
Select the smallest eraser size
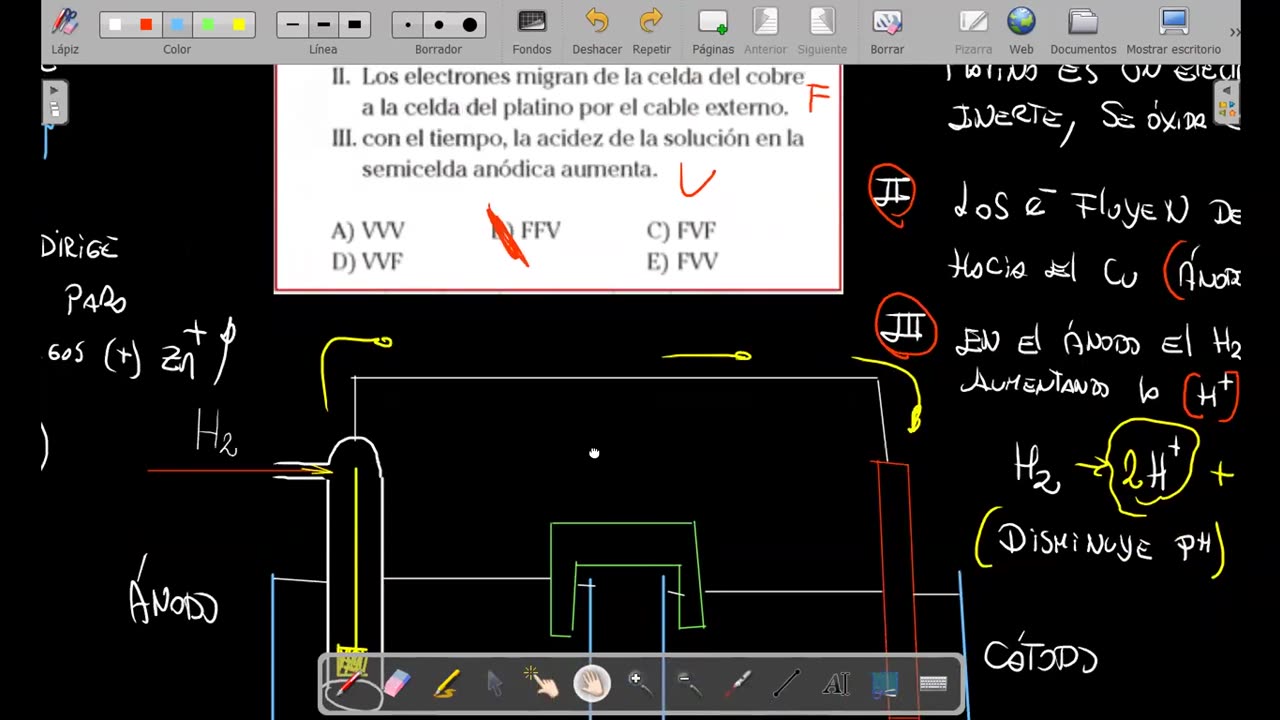click(x=408, y=25)
